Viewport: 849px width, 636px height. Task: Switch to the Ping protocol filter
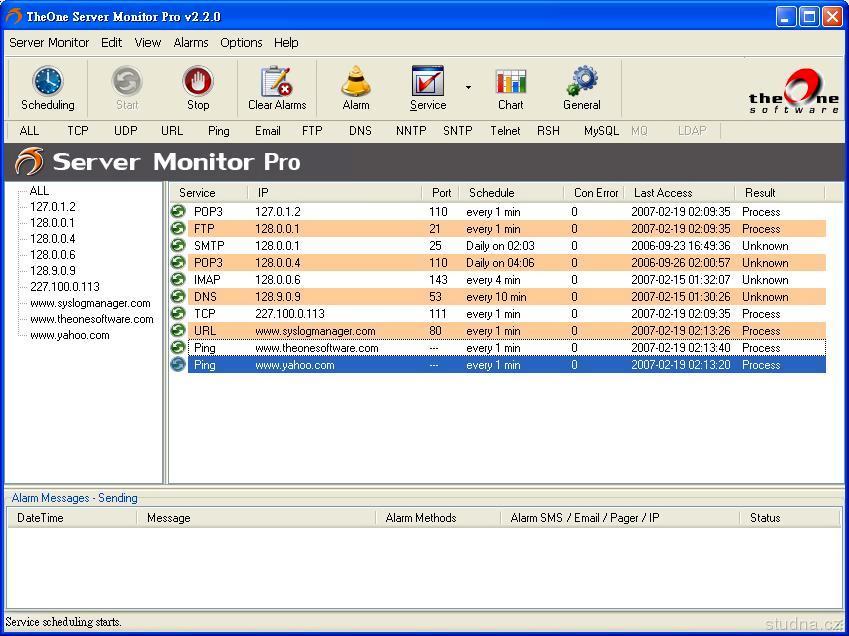pyautogui.click(x=218, y=131)
